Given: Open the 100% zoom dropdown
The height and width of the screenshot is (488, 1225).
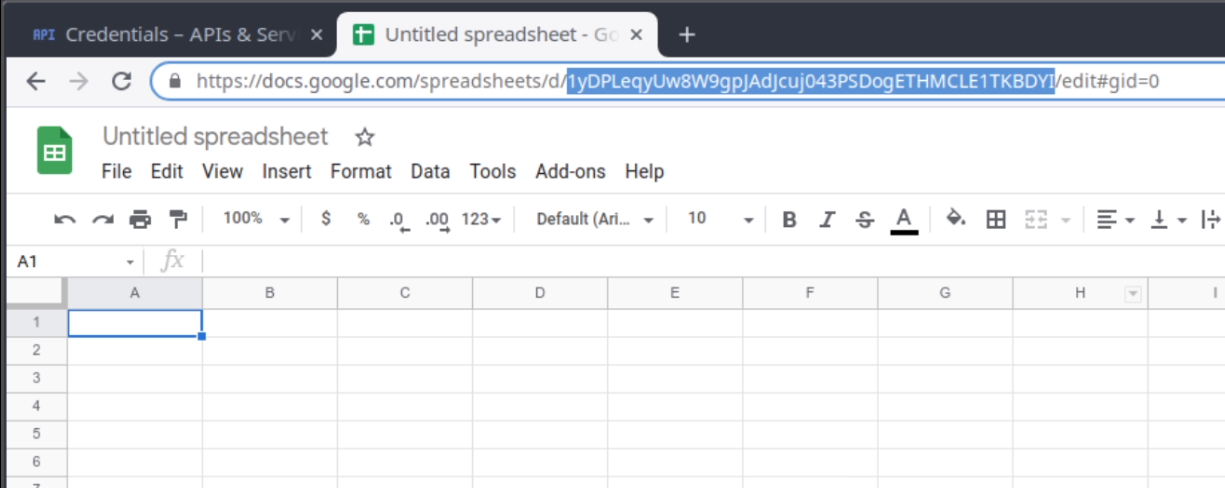Looking at the screenshot, I should [x=256, y=219].
